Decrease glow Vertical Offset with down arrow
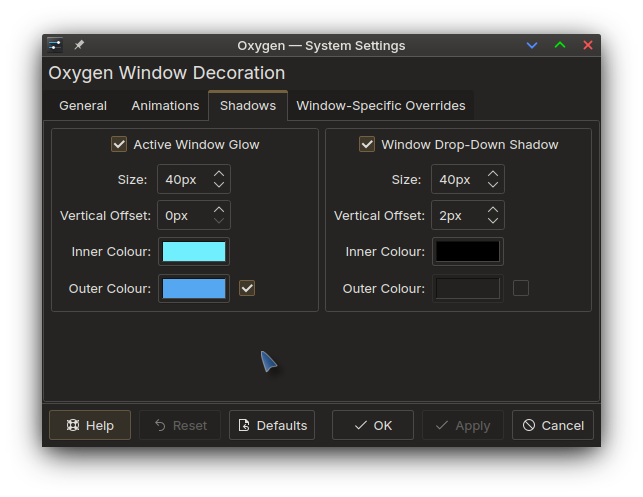This screenshot has width=643, height=497. [219, 221]
